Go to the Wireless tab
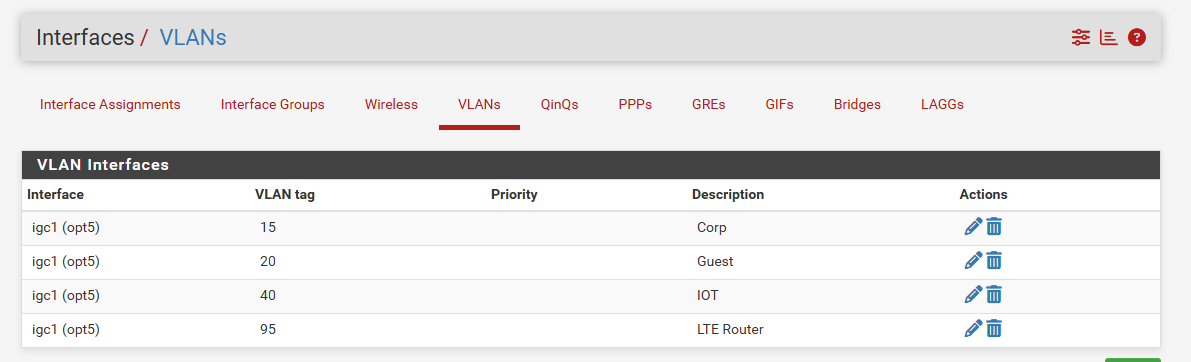 (x=391, y=105)
